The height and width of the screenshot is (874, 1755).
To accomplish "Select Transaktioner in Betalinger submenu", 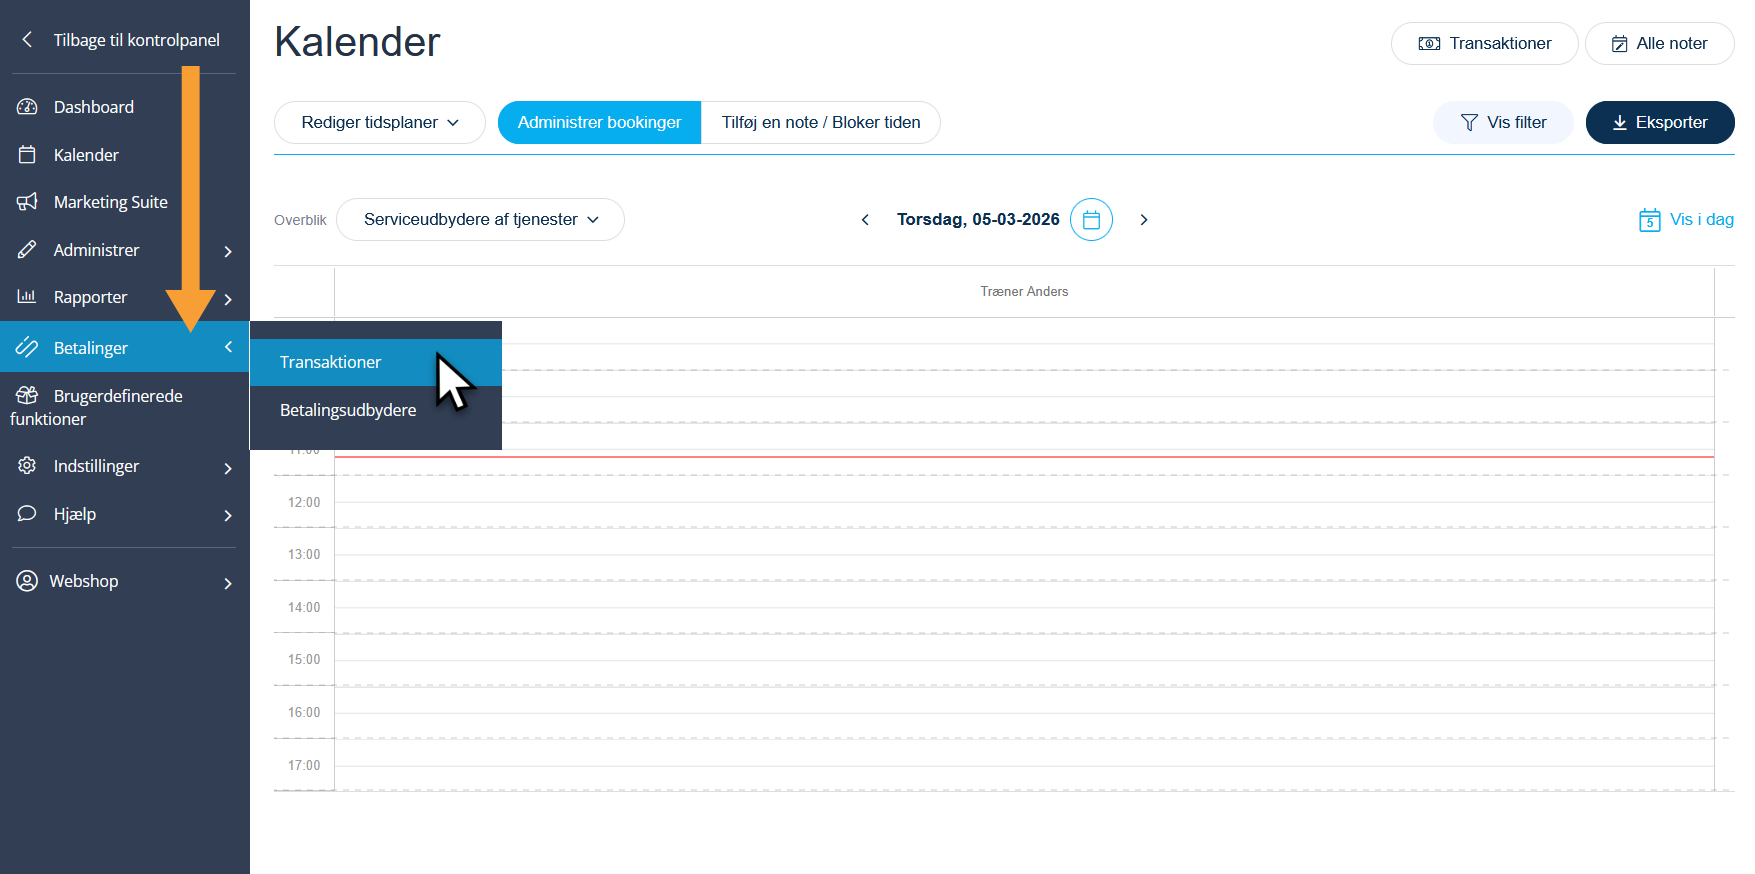I will pos(331,362).
